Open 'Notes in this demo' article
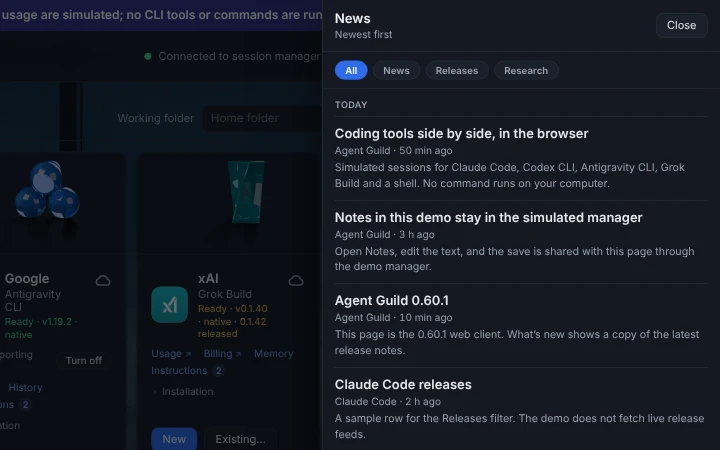This screenshot has width=720, height=450. [488, 218]
